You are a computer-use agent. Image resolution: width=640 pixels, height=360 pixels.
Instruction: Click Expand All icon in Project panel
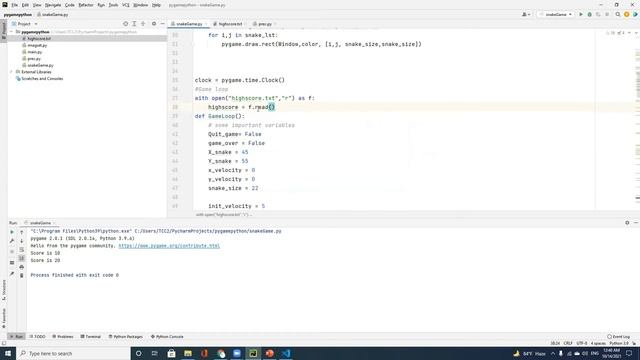[x=134, y=24]
